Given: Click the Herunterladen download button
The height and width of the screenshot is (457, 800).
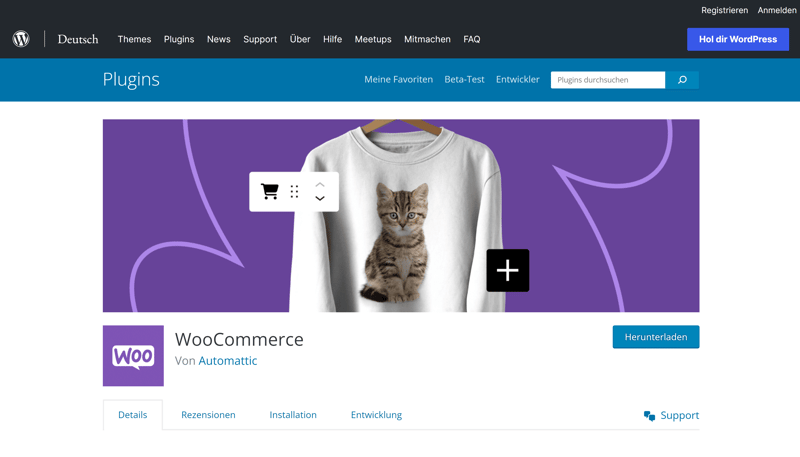Looking at the screenshot, I should point(656,337).
